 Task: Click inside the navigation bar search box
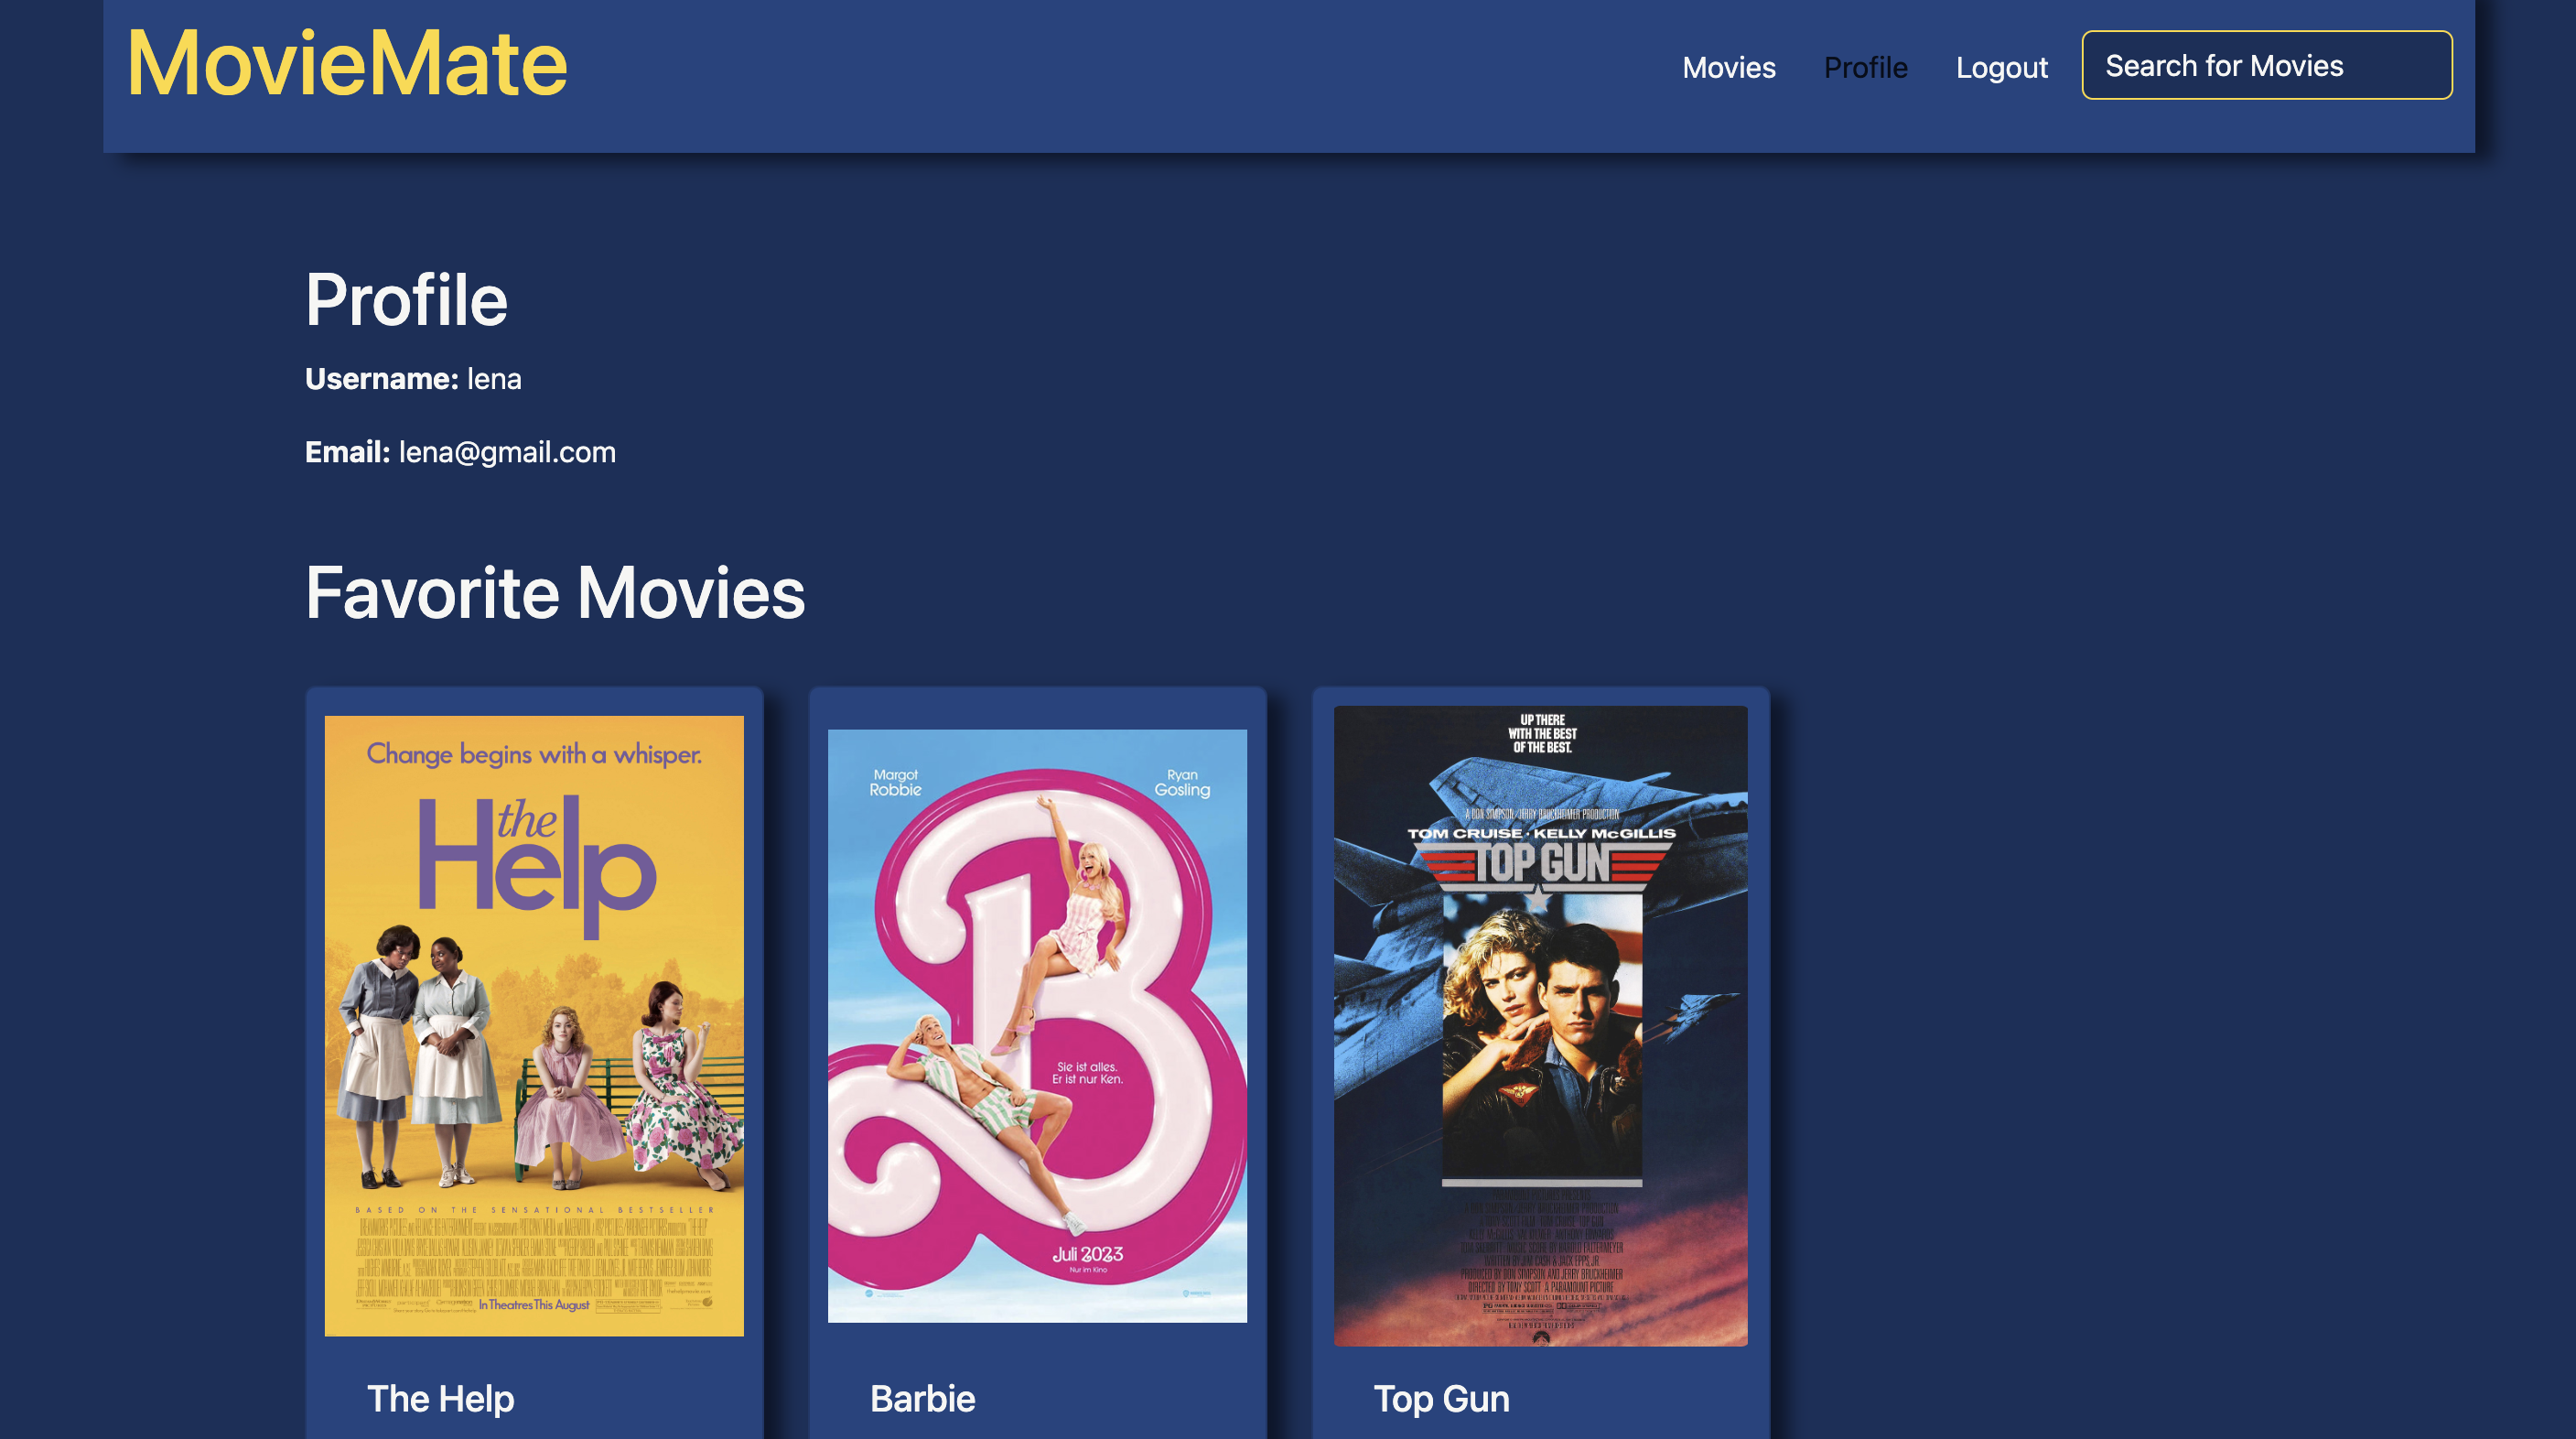click(x=2265, y=65)
